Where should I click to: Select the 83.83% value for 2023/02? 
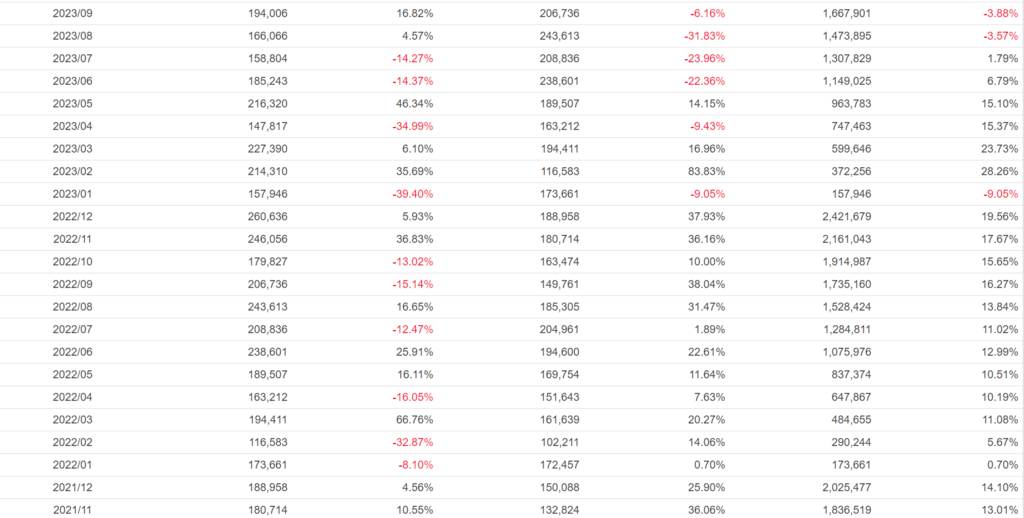tap(704, 171)
